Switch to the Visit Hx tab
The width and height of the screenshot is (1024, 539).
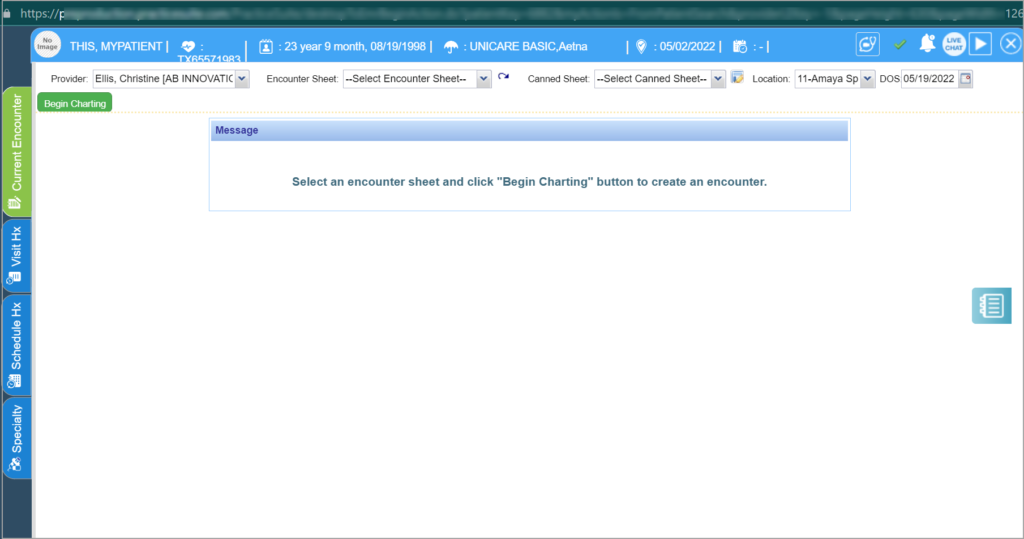tap(17, 256)
